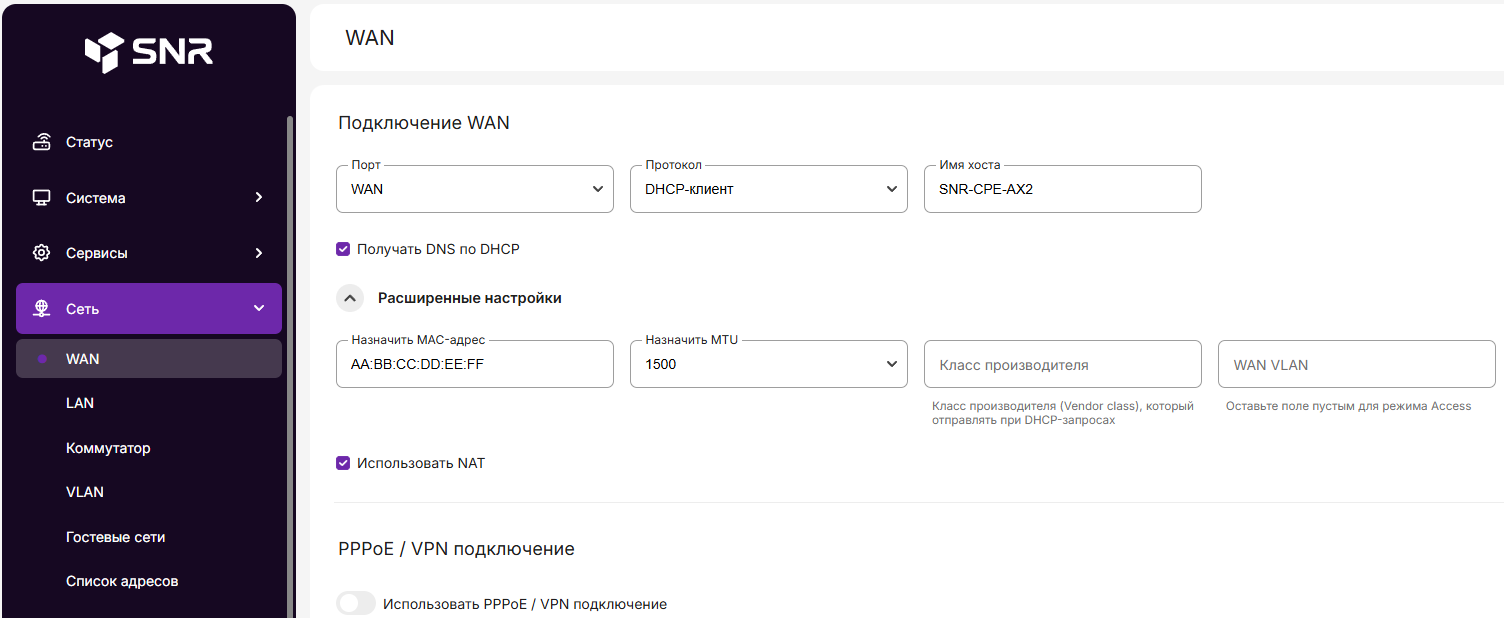Go to the Коммутатор page
This screenshot has height=618, width=1504.
108,448
